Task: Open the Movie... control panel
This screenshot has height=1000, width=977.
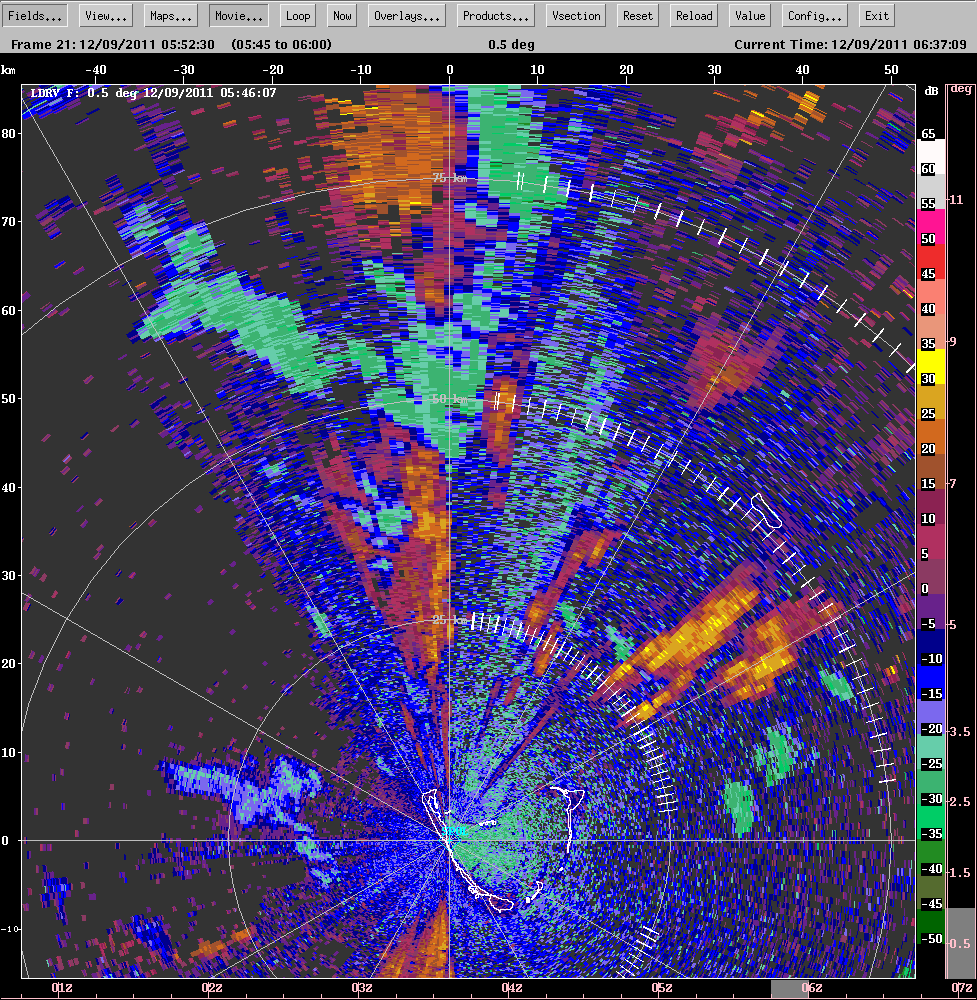Action: (239, 16)
